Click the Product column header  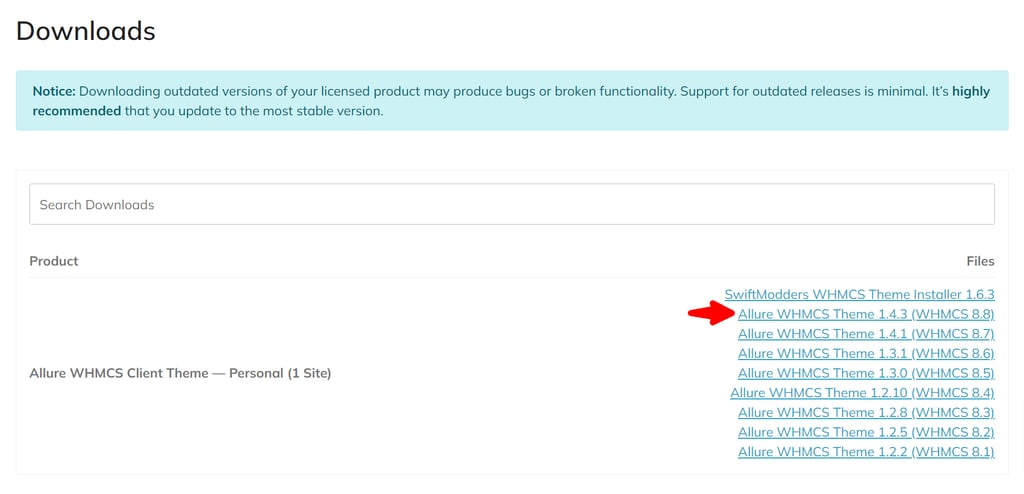pos(54,261)
